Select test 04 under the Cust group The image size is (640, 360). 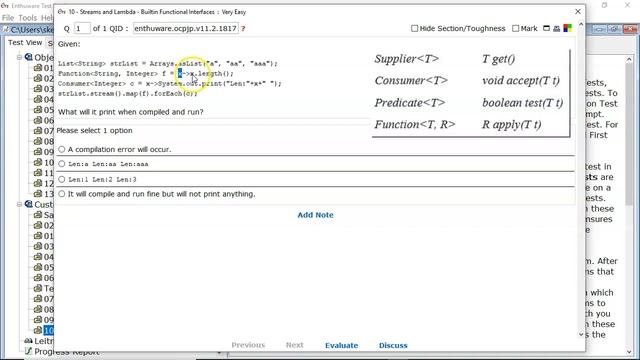click(x=44, y=257)
